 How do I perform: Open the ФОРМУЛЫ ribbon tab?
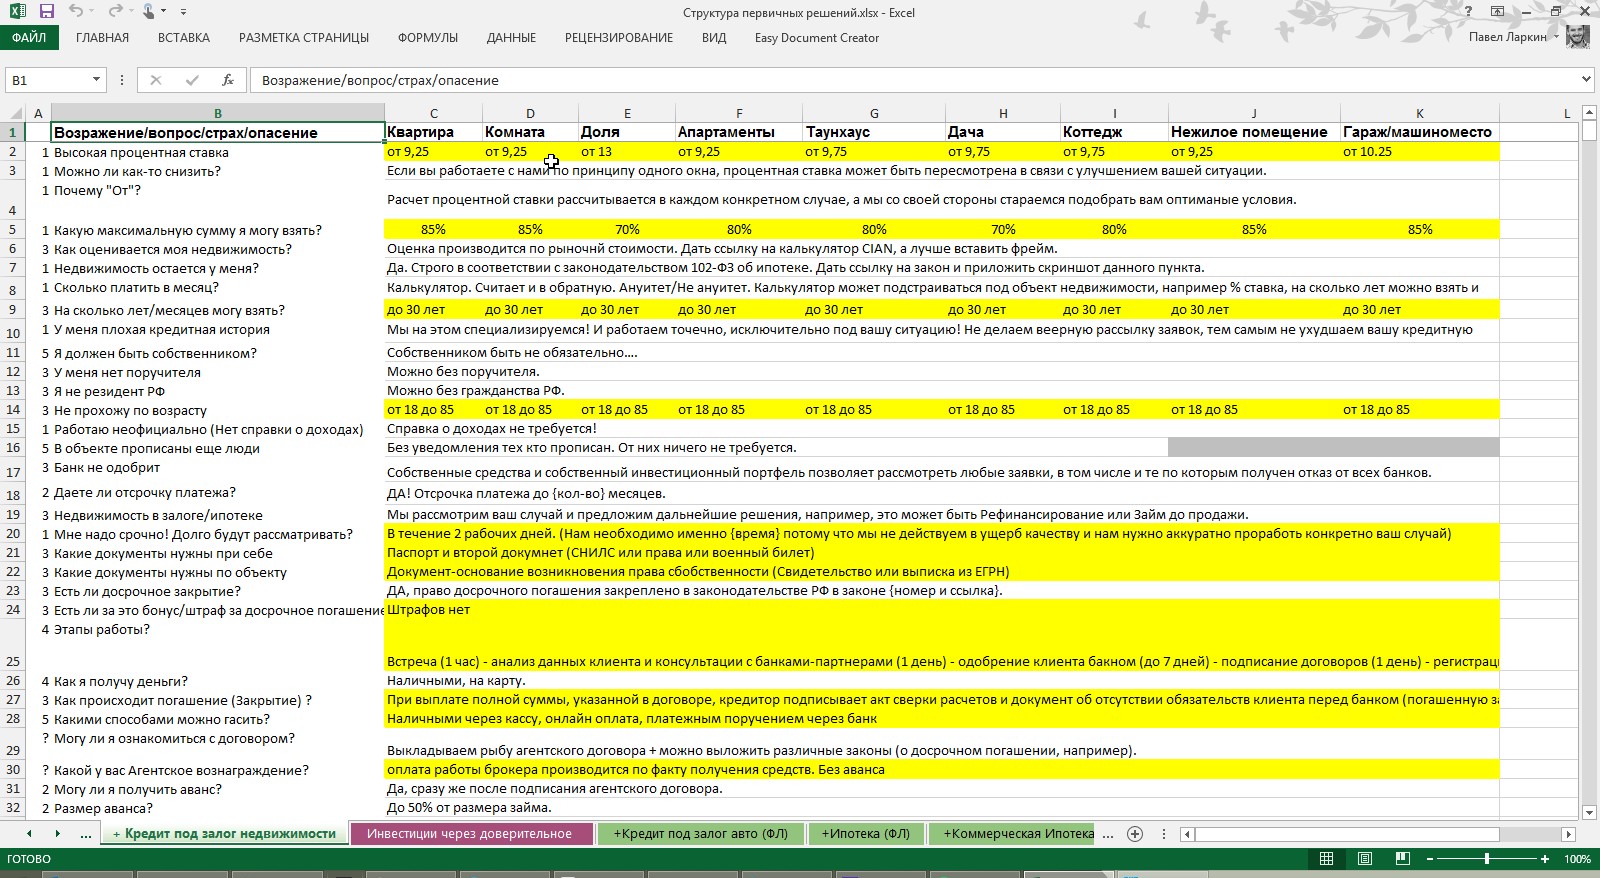coord(428,38)
